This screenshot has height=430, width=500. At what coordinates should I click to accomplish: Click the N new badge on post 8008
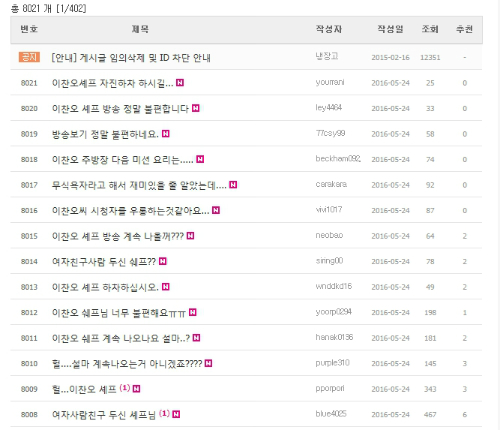(x=176, y=414)
